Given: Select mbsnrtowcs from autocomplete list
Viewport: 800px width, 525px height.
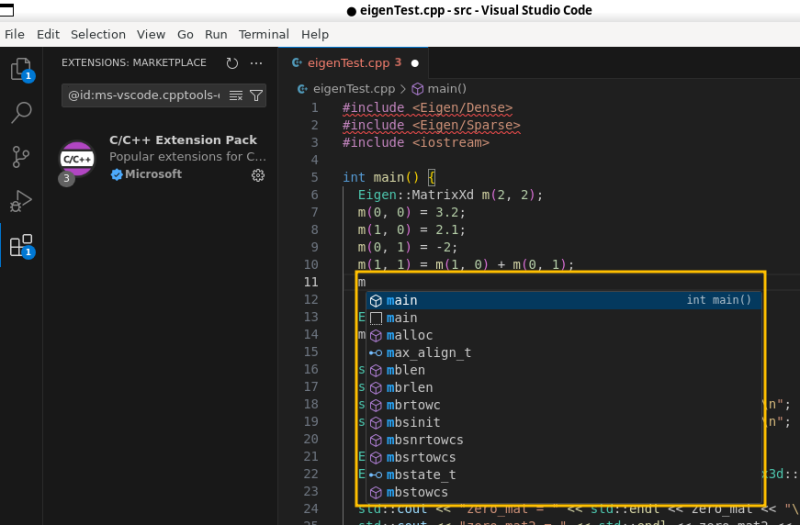Looking at the screenshot, I should pos(564,440).
